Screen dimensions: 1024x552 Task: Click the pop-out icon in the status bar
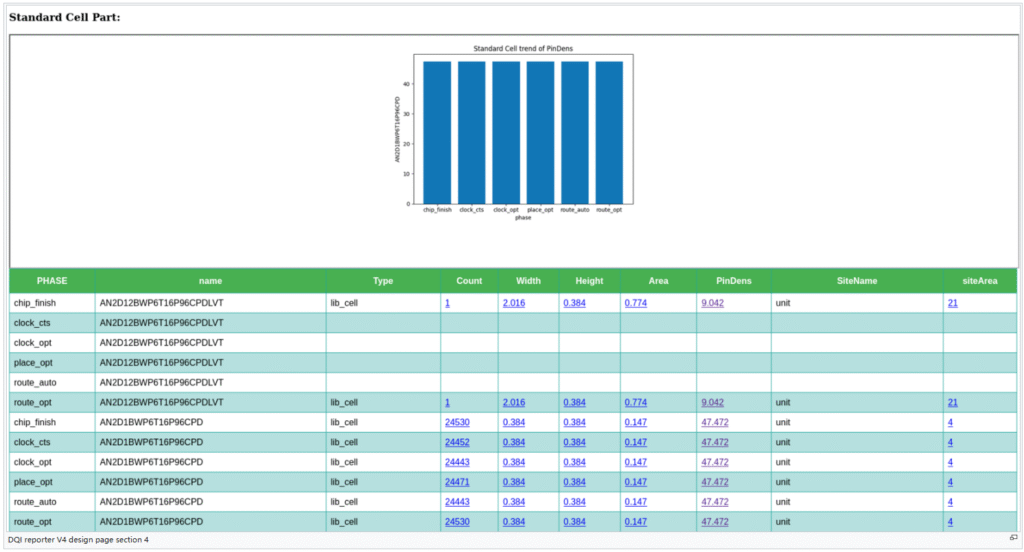(x=1013, y=539)
